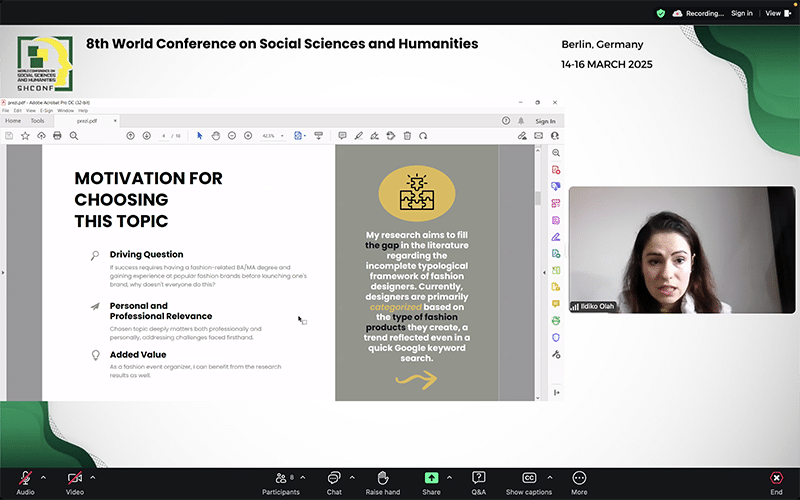Click the red End meeting icon

tap(776, 479)
